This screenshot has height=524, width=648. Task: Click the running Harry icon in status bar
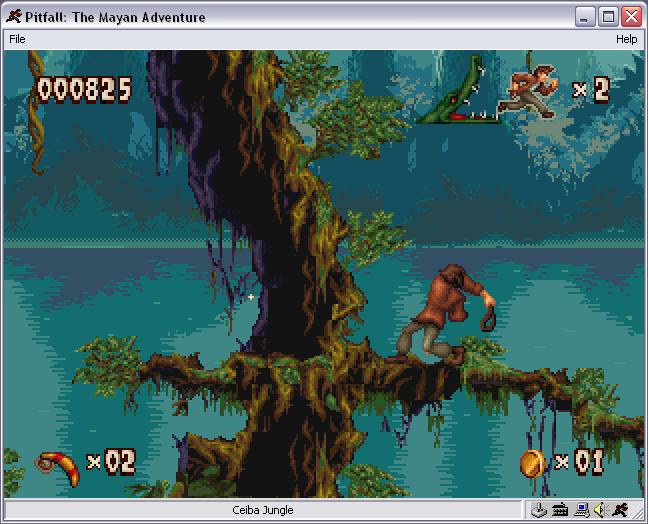(620, 510)
